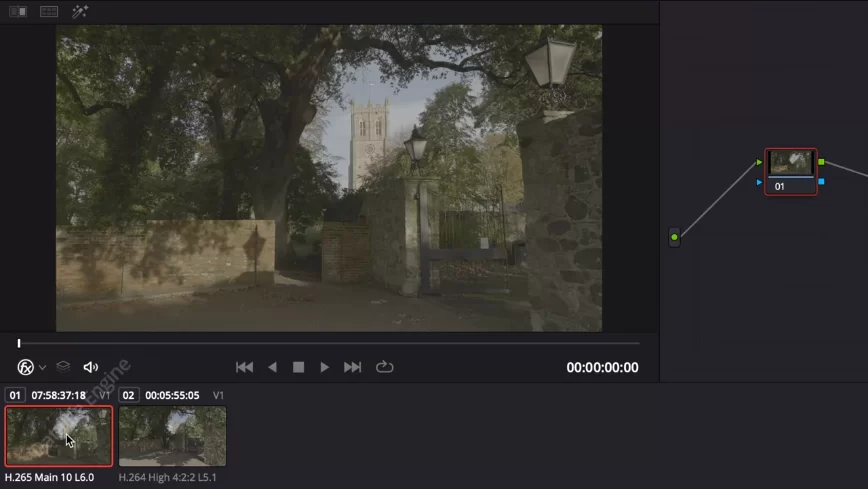Click the viewer scrubber playhead

(18, 343)
